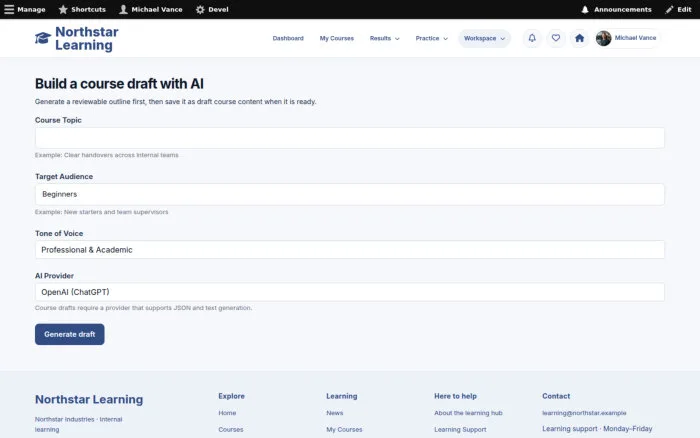Open the Dashboard nav link
The width and height of the screenshot is (700, 438).
pyautogui.click(x=288, y=38)
